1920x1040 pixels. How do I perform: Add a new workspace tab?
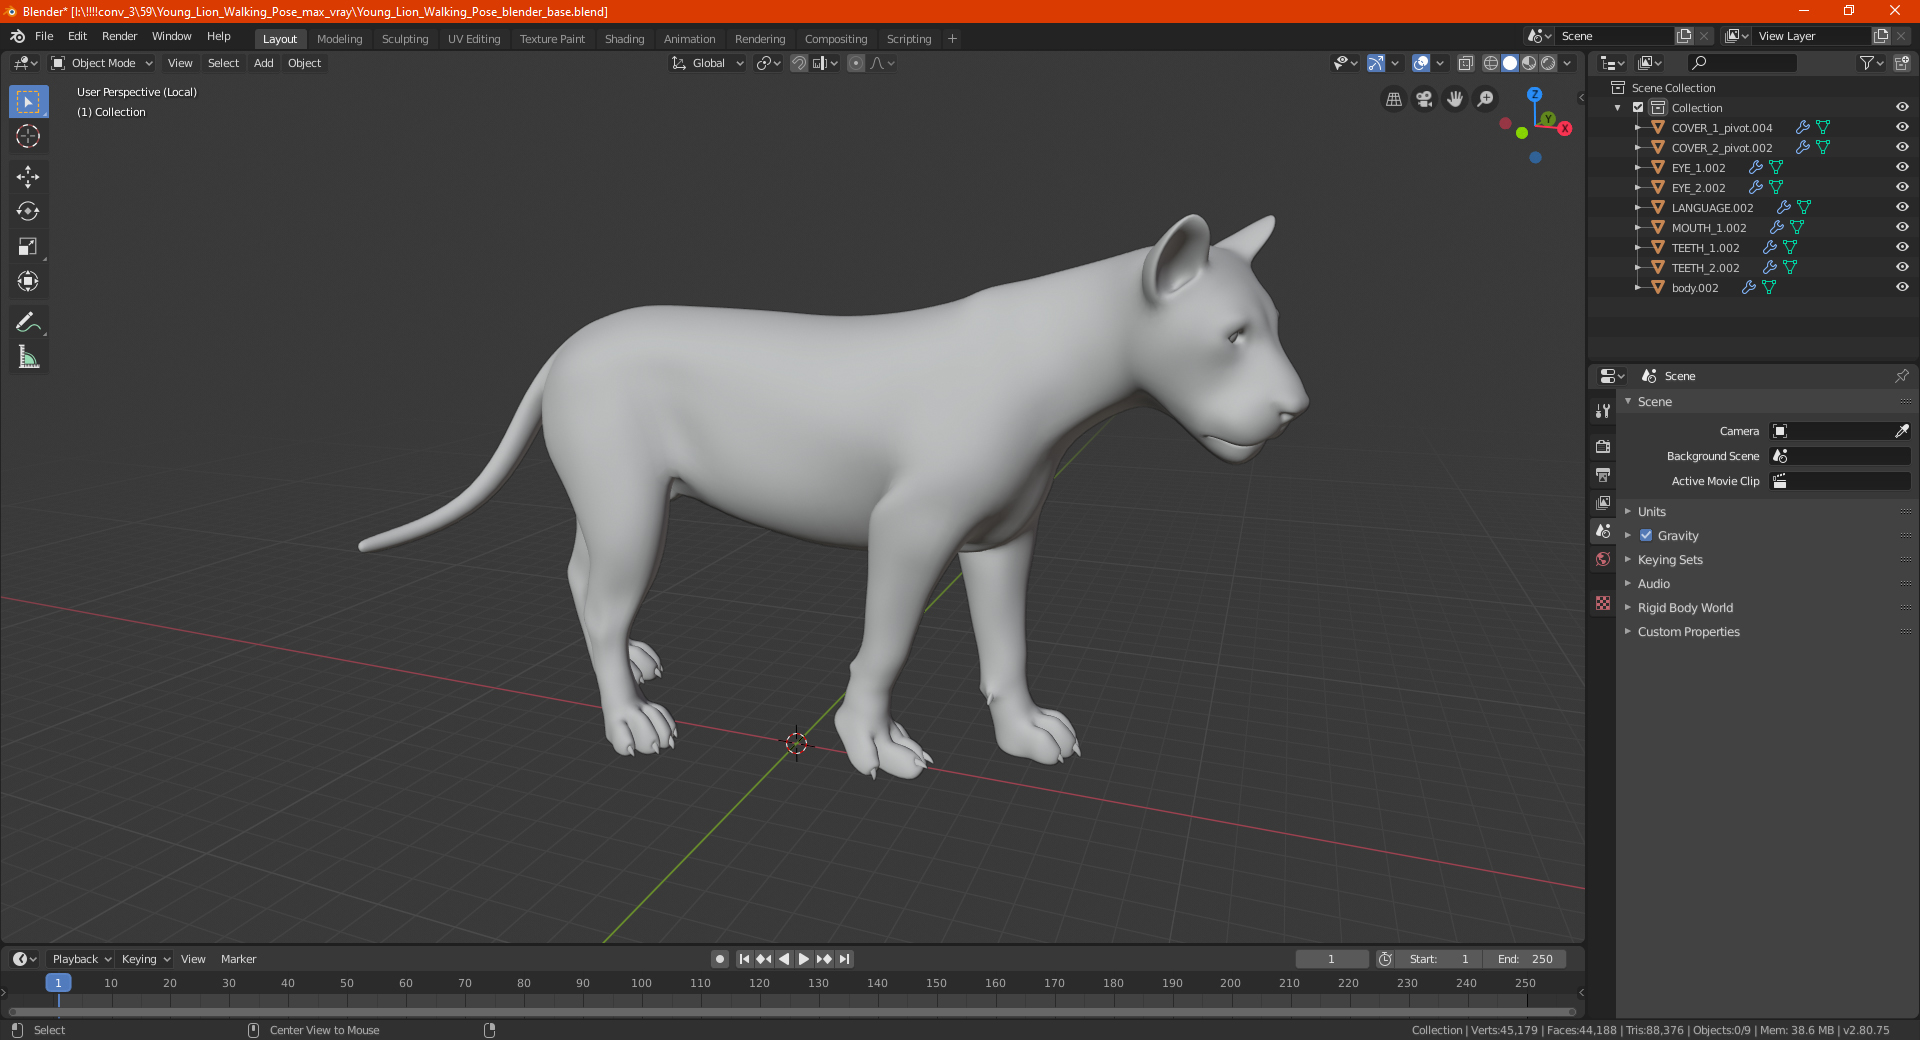(x=952, y=39)
